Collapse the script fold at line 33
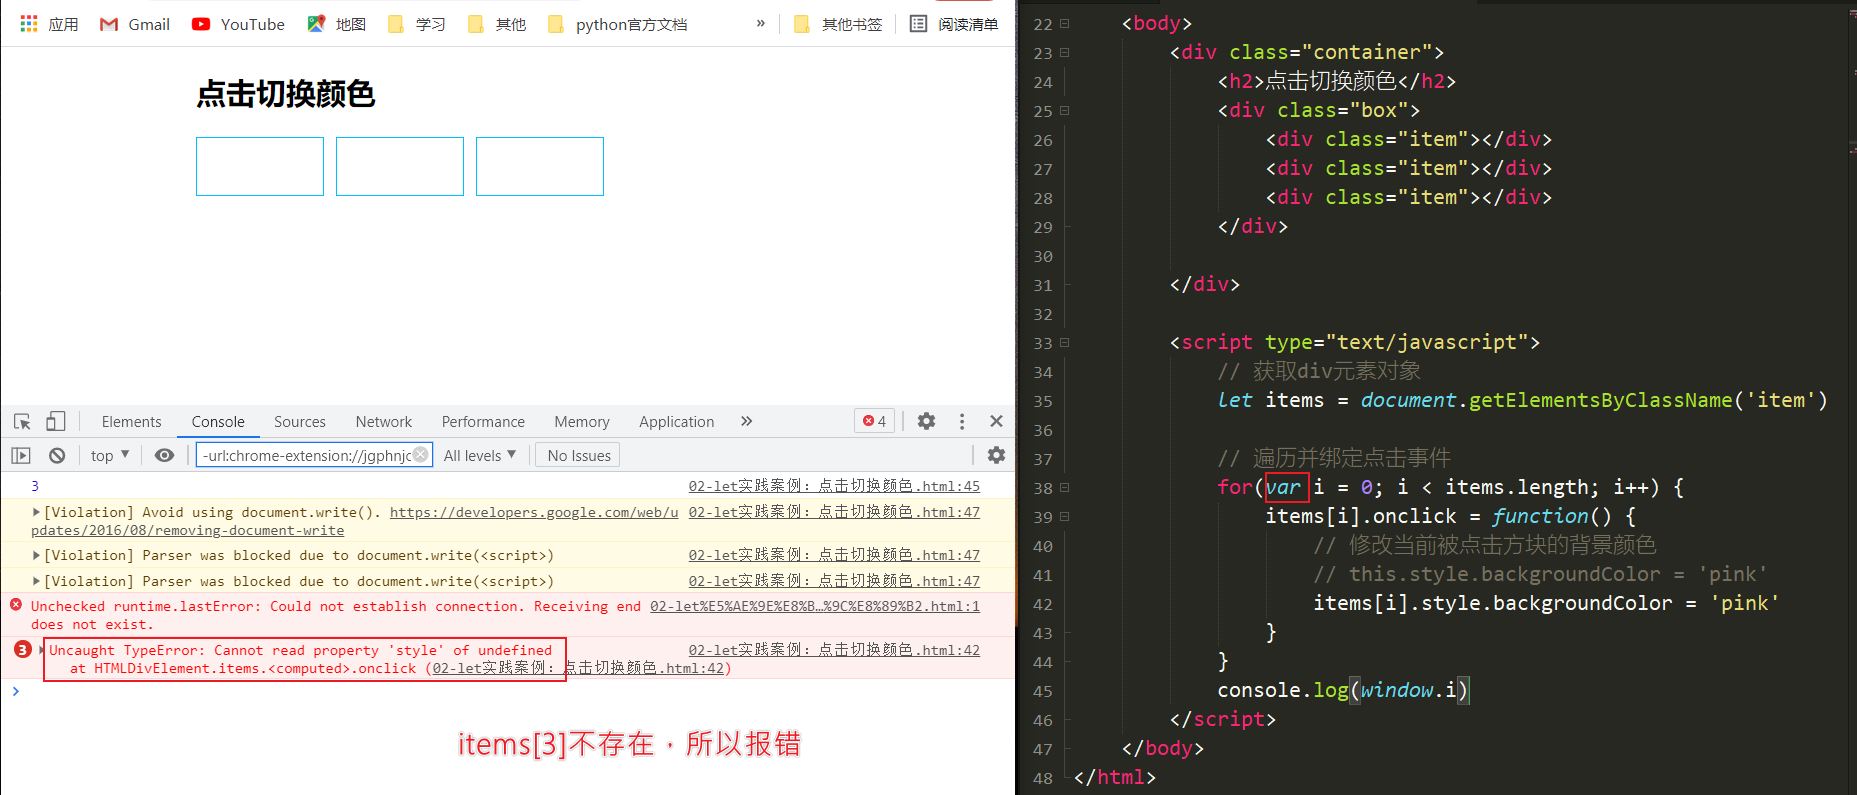This screenshot has width=1857, height=795. 1065,342
